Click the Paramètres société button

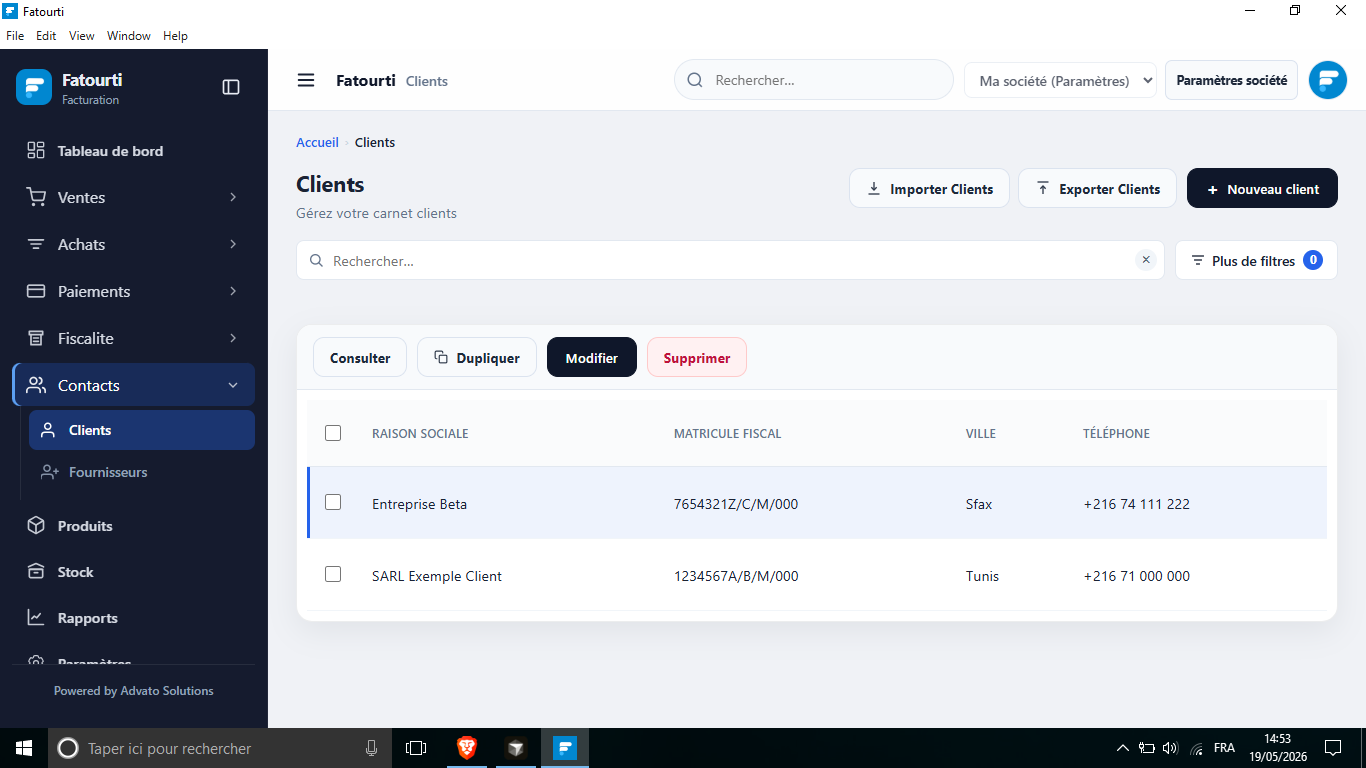[x=1231, y=80]
